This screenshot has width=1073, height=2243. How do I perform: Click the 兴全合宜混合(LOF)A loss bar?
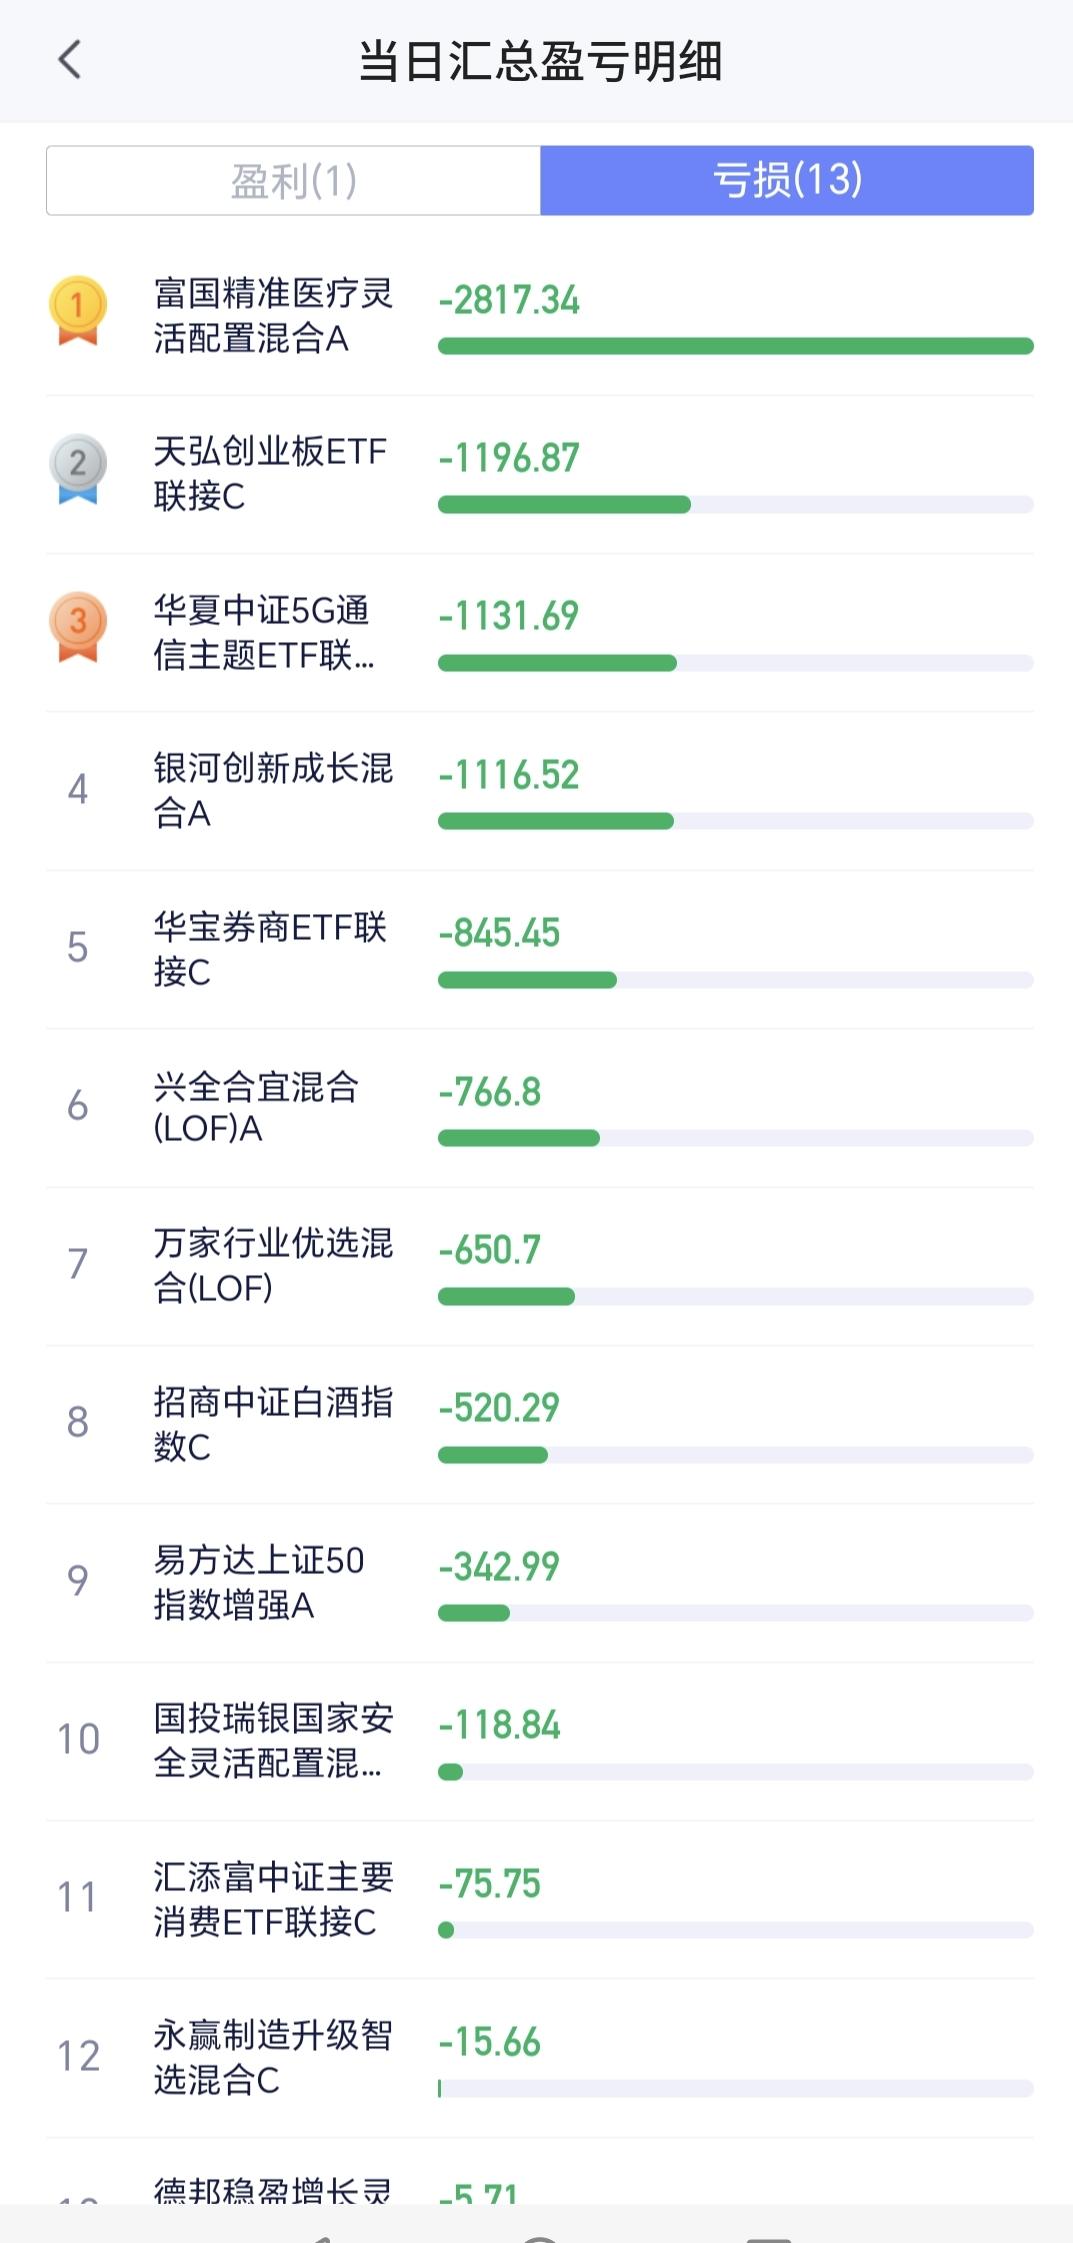(735, 1138)
